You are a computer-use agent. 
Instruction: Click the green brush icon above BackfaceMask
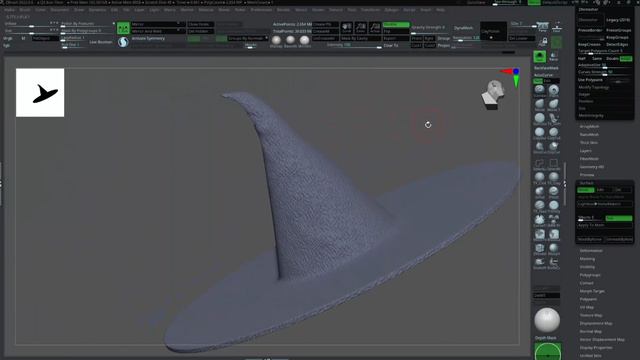pos(540,57)
